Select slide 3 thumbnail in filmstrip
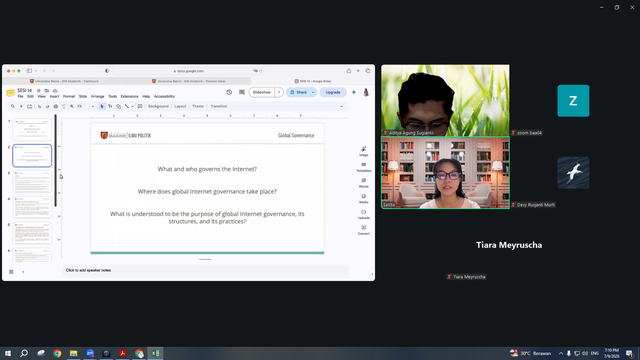 32,181
